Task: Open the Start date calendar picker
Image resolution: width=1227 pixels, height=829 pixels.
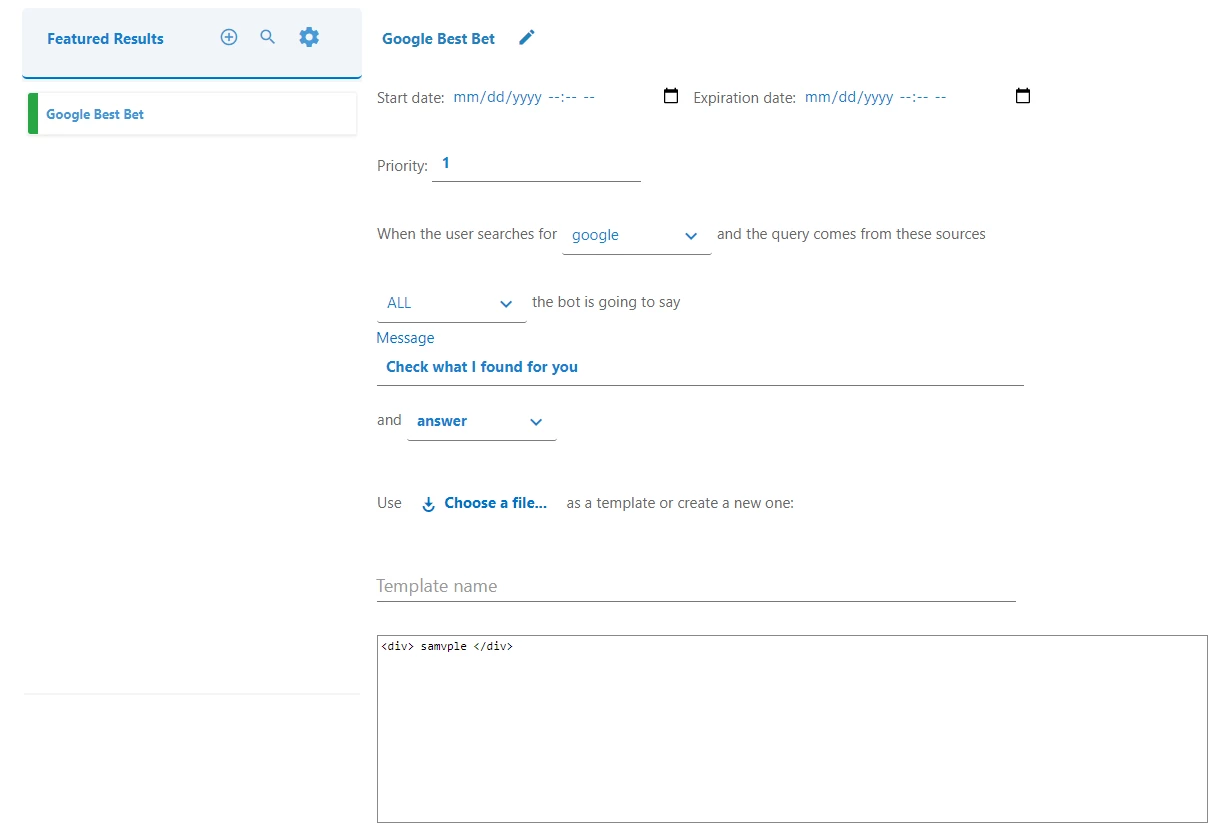Action: click(671, 97)
